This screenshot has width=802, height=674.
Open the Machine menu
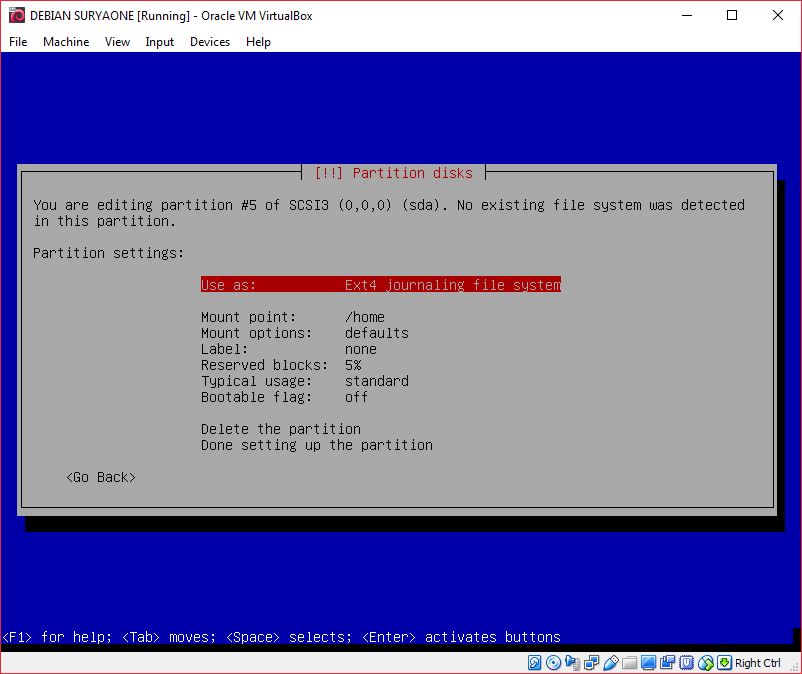[66, 42]
